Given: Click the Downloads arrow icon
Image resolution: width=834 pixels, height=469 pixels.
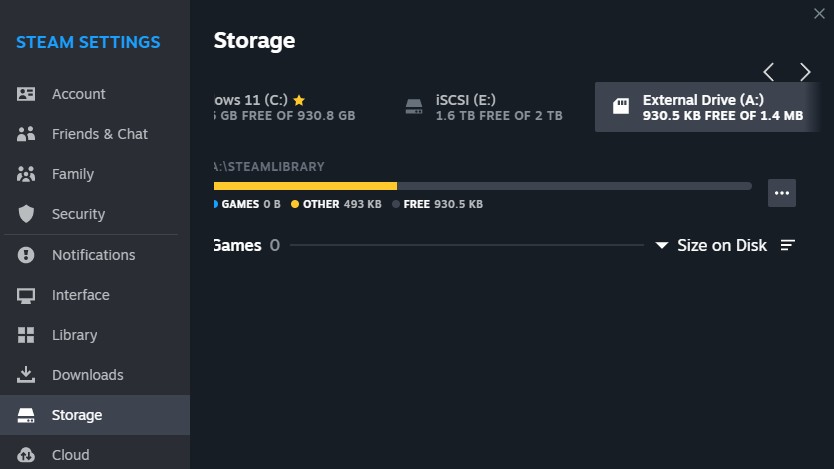Looking at the screenshot, I should click(27, 375).
